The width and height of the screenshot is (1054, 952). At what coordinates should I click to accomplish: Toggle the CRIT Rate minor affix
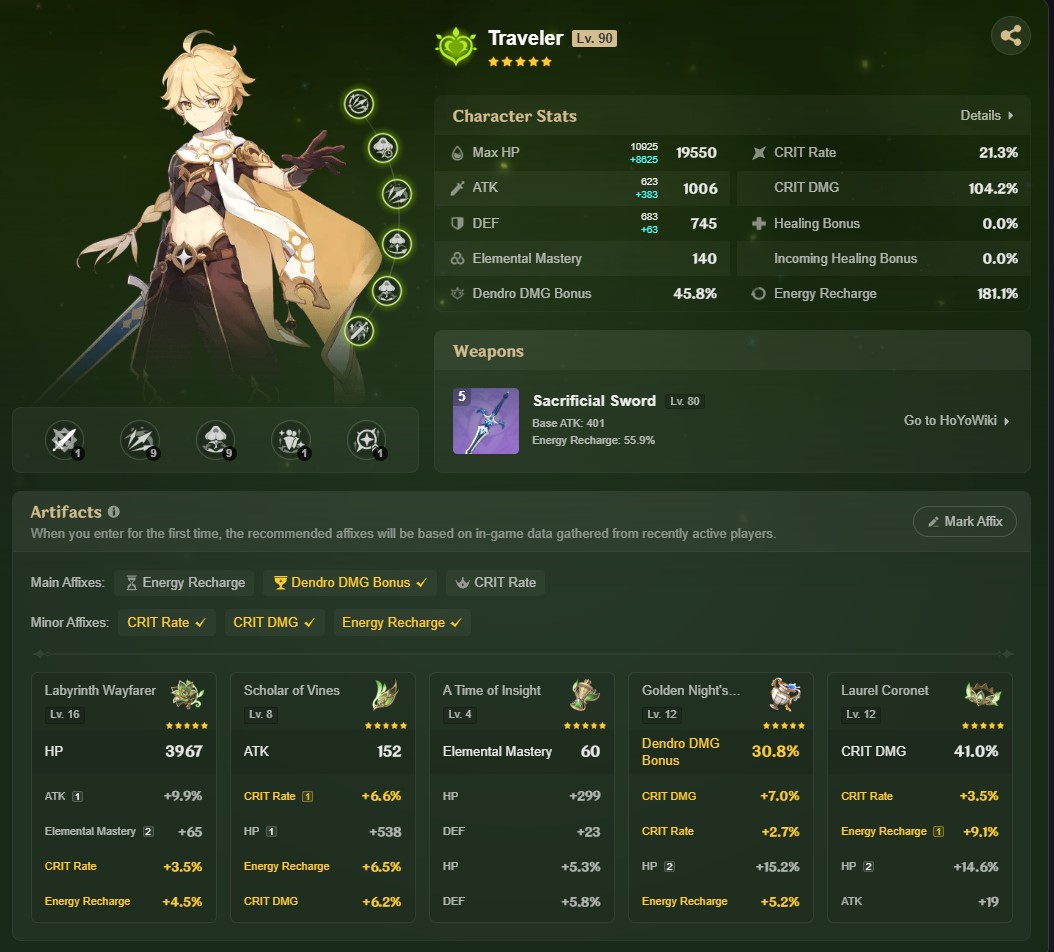(166, 623)
